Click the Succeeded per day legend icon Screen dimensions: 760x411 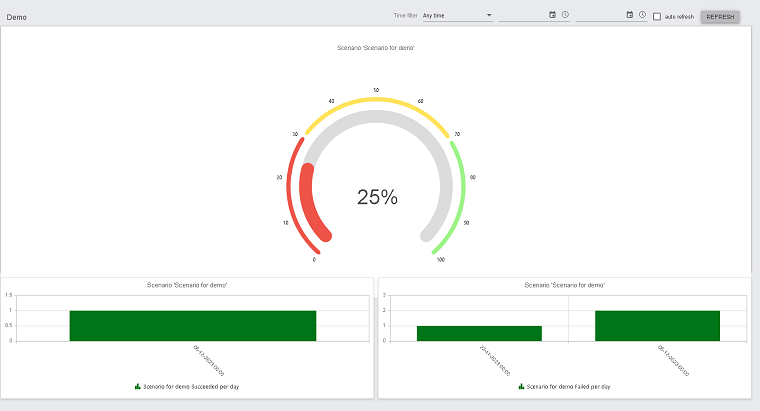coord(138,386)
